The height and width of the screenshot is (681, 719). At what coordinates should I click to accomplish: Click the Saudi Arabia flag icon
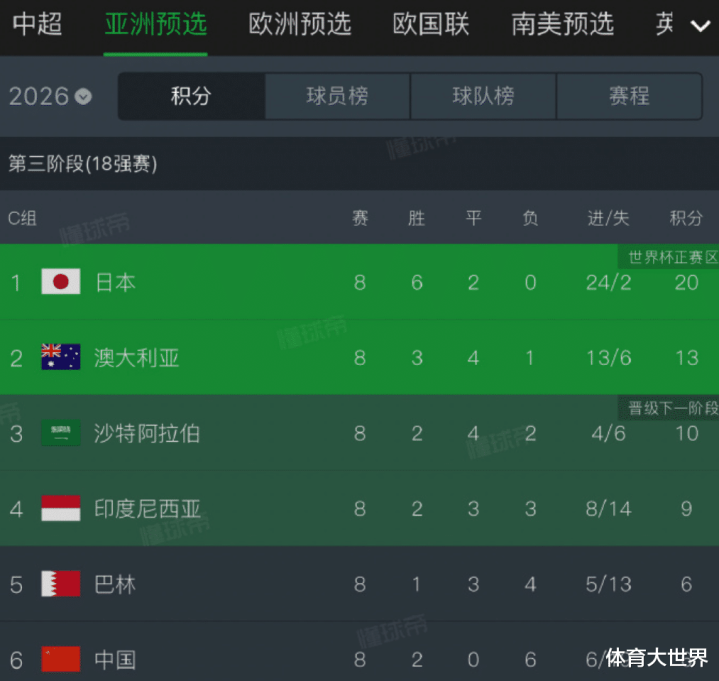60,433
